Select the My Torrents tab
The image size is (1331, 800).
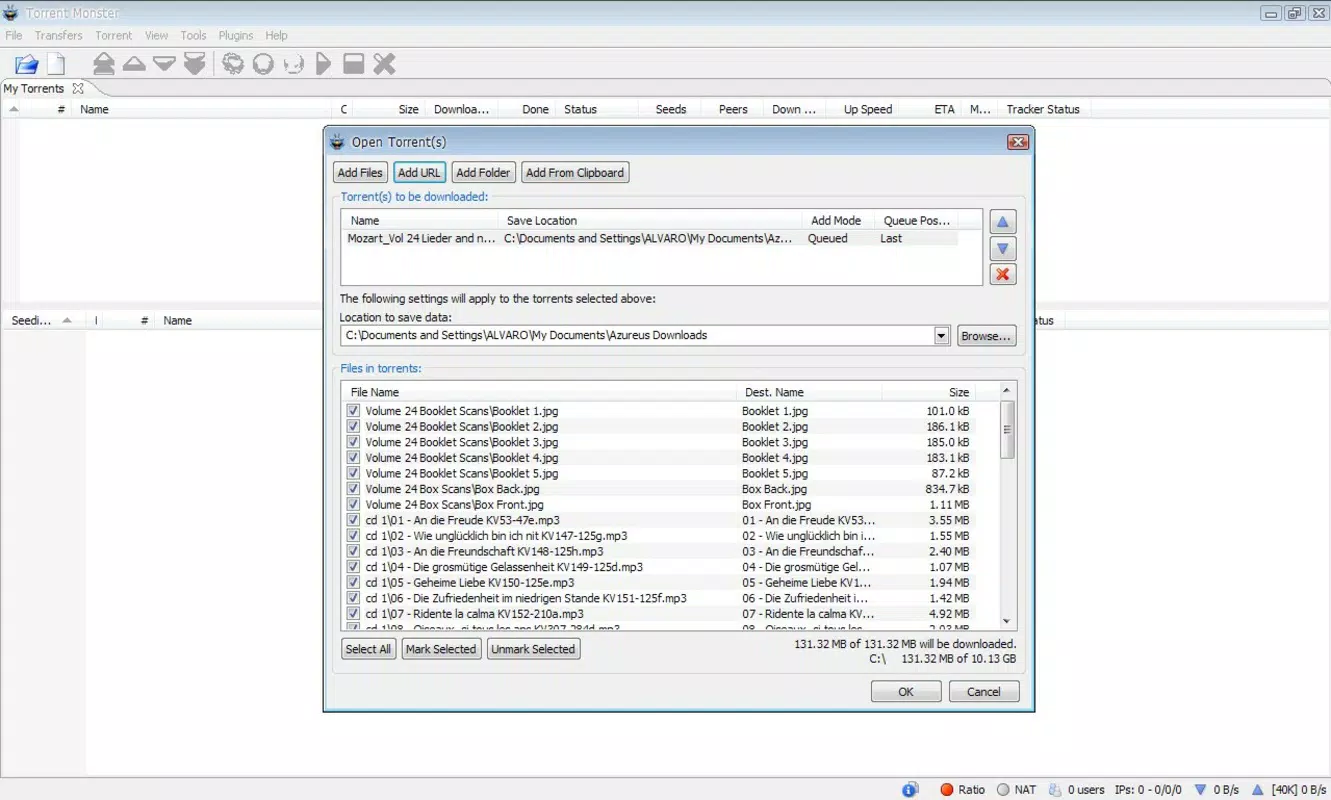pyautogui.click(x=34, y=88)
